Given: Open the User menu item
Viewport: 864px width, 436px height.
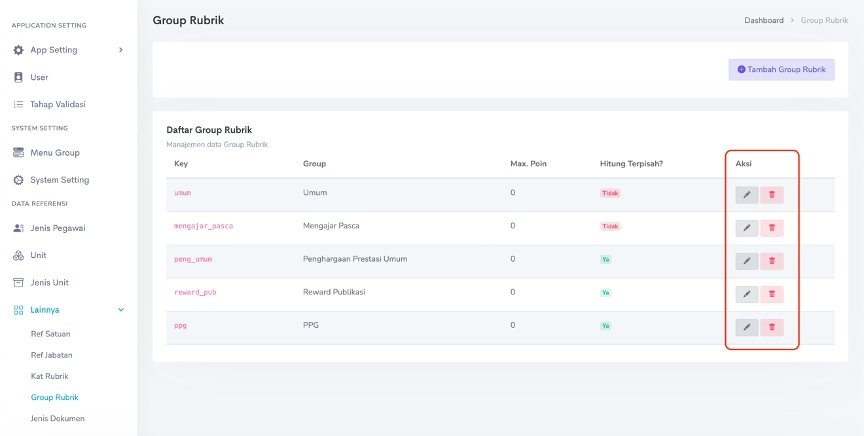Looking at the screenshot, I should coord(39,77).
